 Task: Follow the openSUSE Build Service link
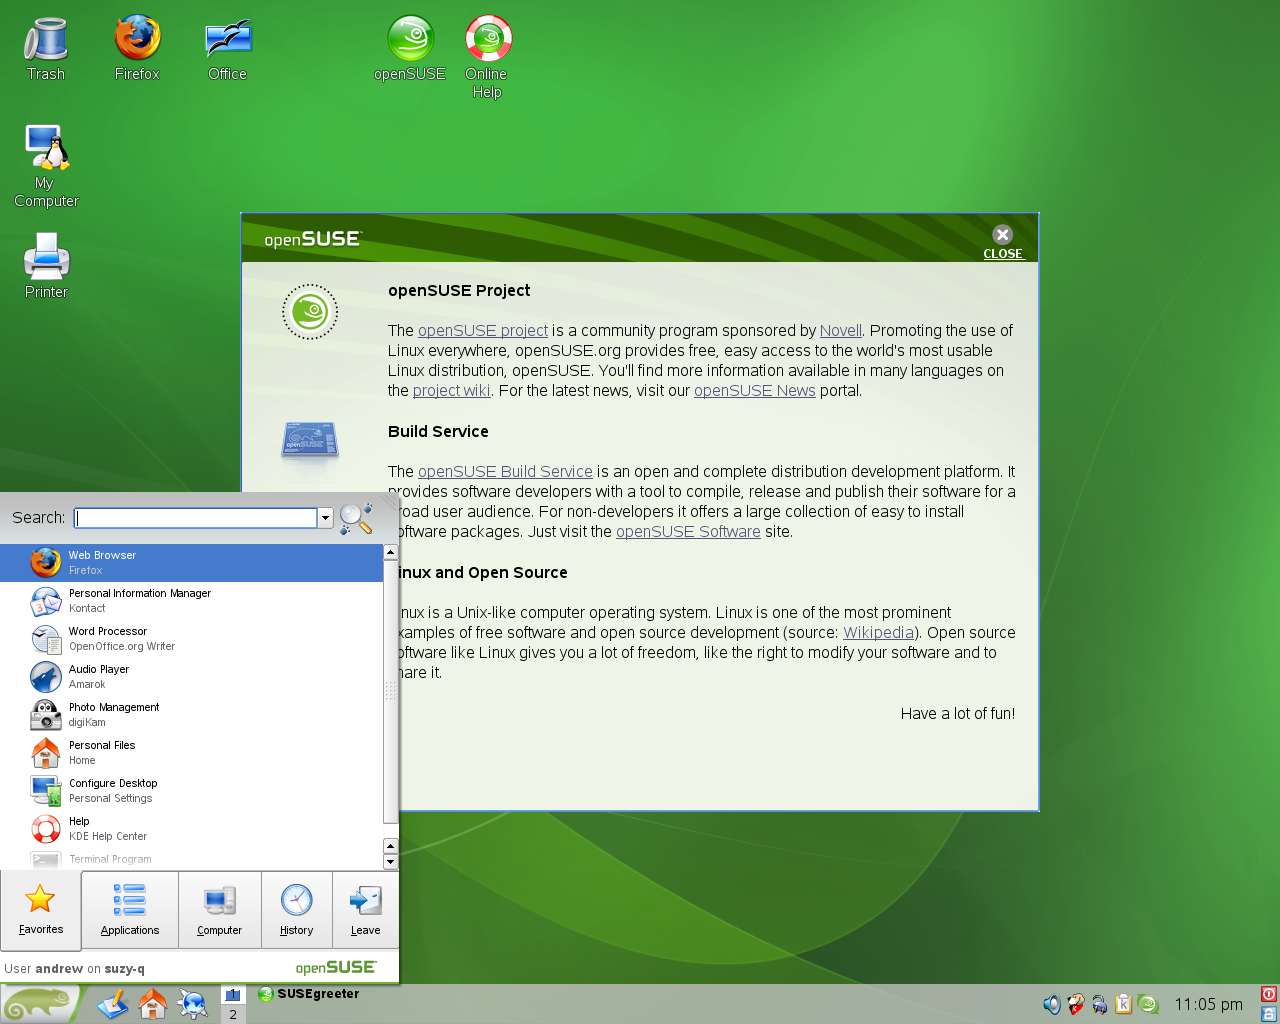coord(505,472)
